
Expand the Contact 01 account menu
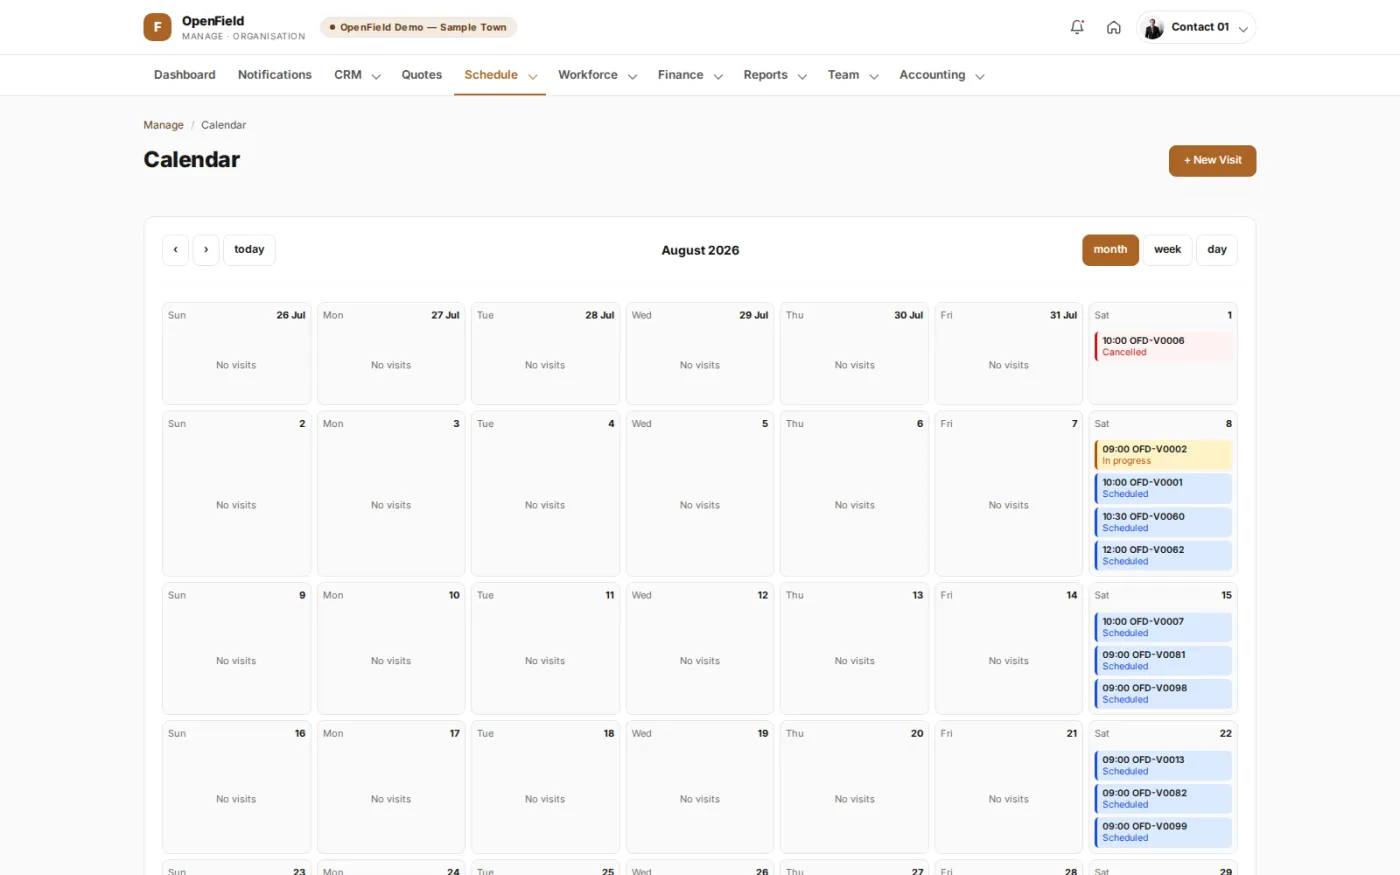point(1196,27)
